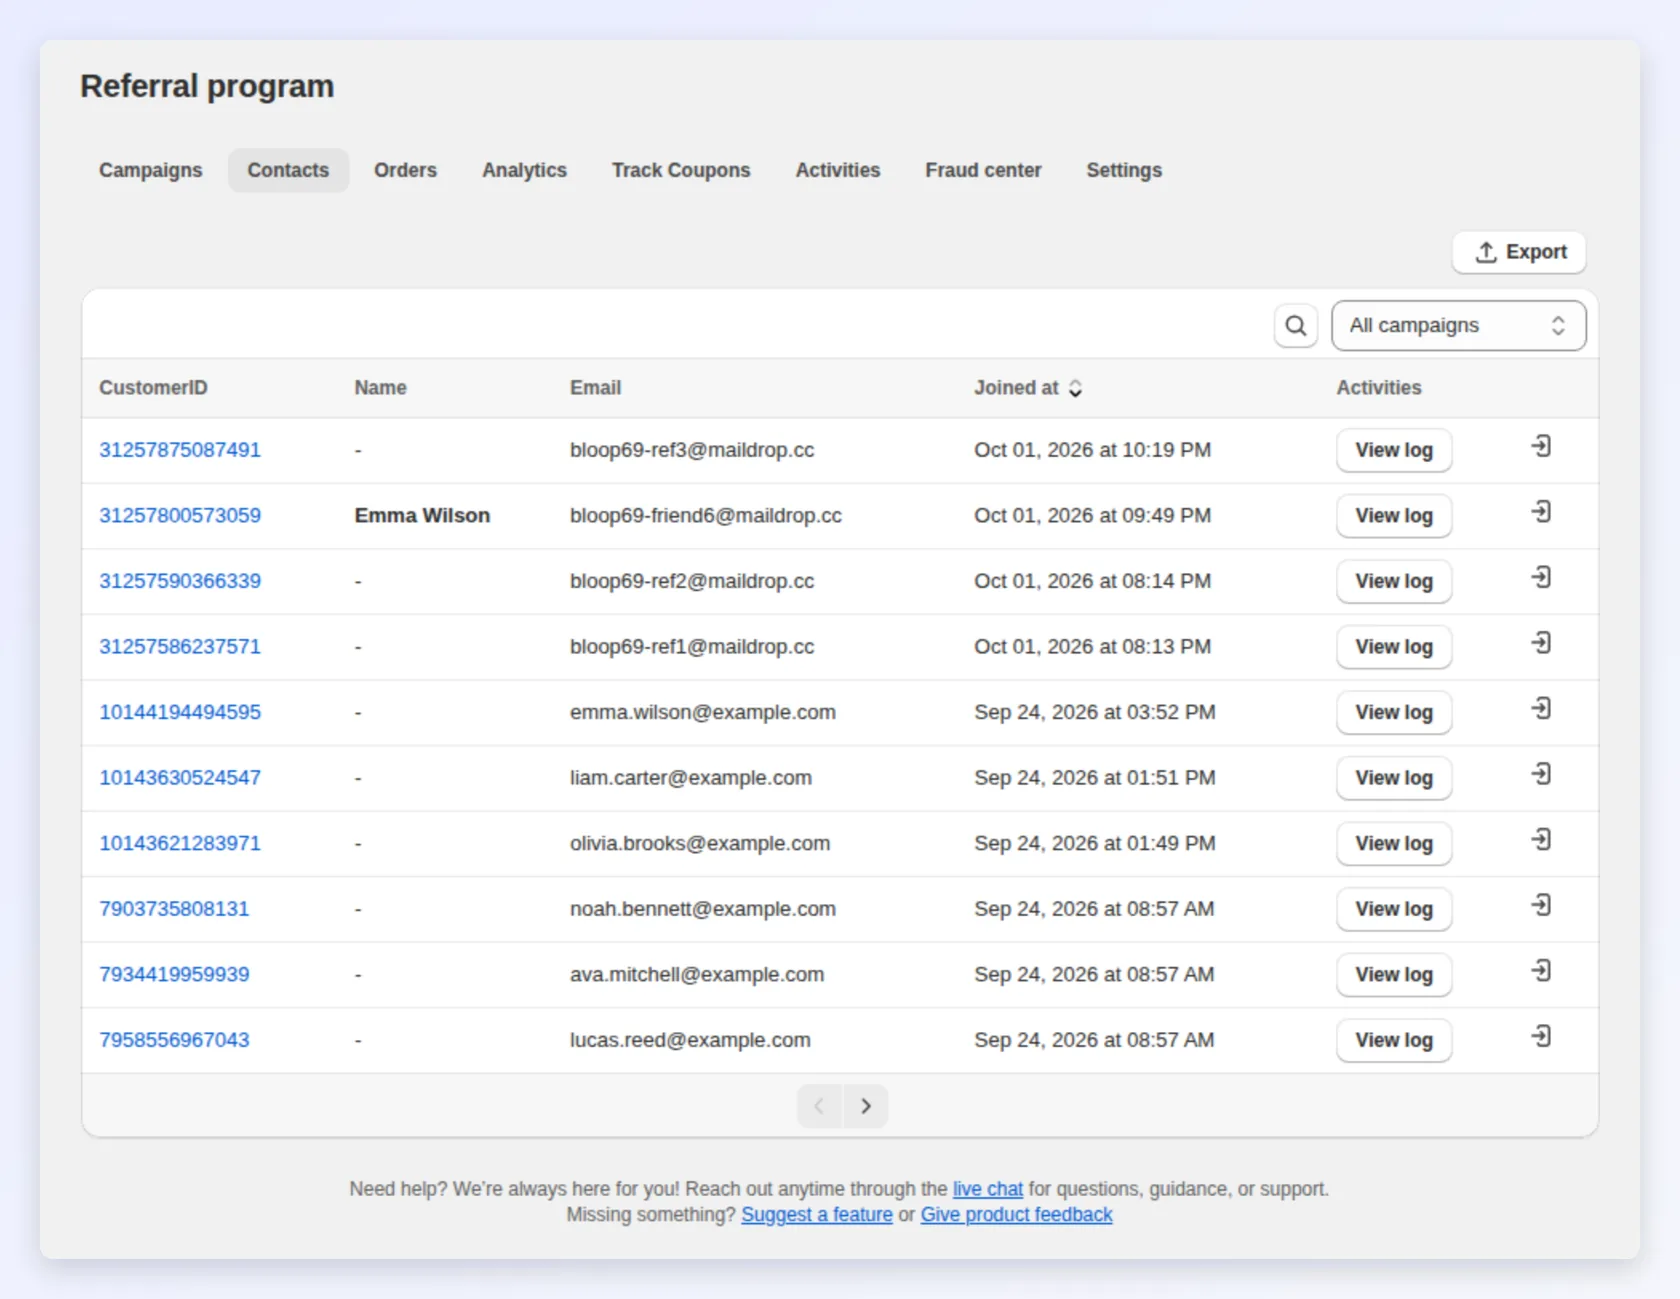This screenshot has width=1680, height=1299.
Task: Go to next page of contacts
Action: (x=866, y=1106)
